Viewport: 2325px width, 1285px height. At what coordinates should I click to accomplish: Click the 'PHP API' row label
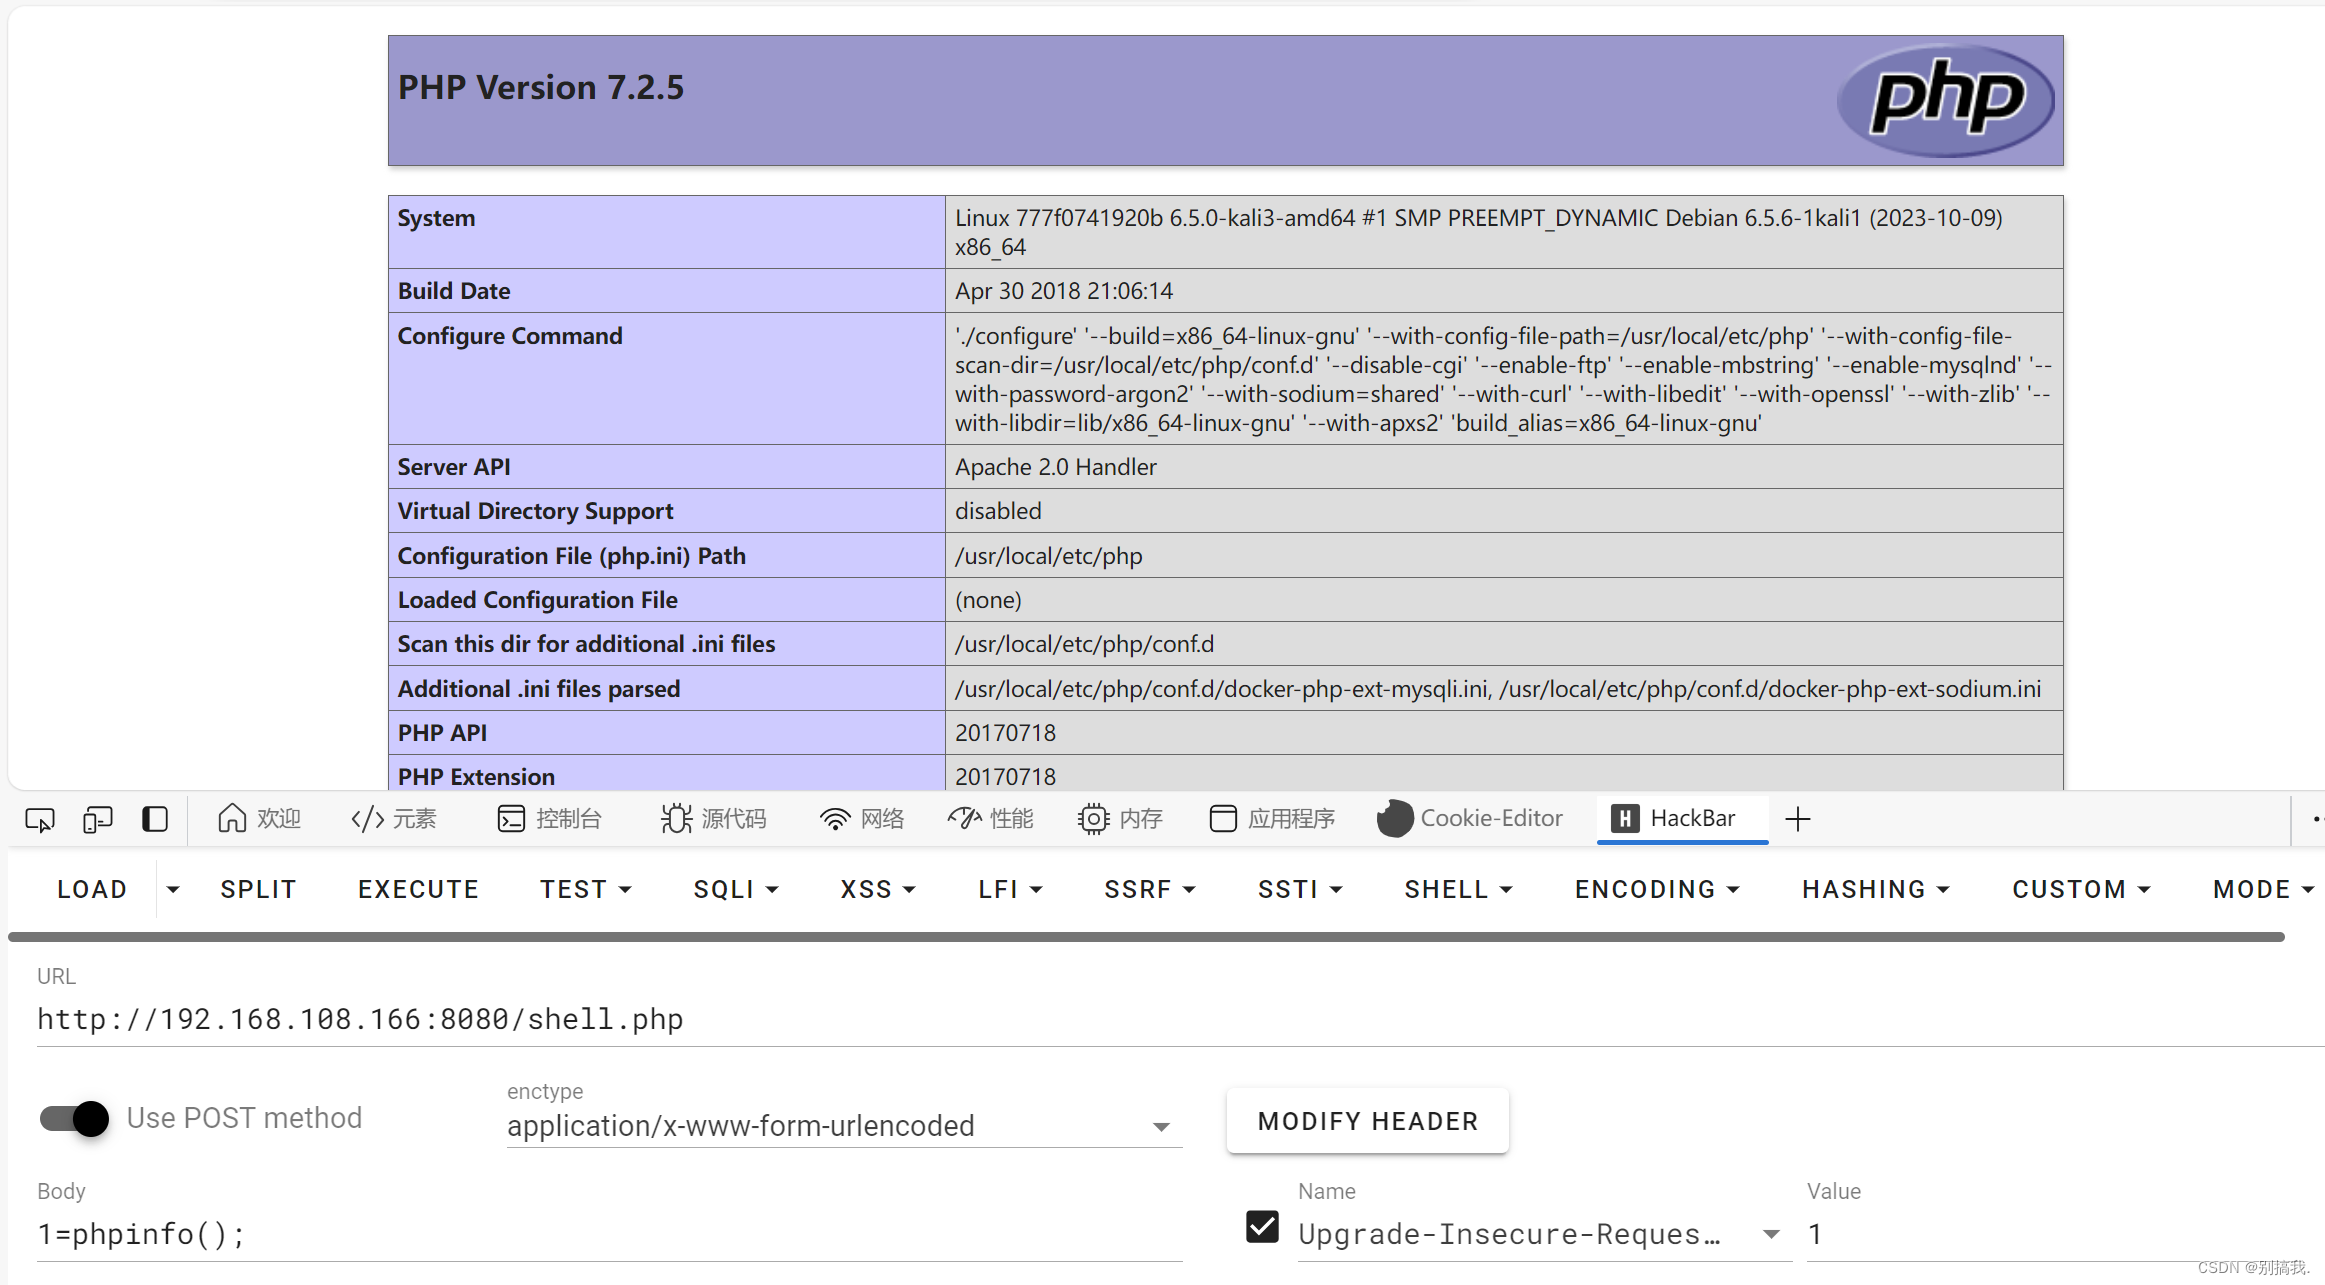(x=443, y=733)
